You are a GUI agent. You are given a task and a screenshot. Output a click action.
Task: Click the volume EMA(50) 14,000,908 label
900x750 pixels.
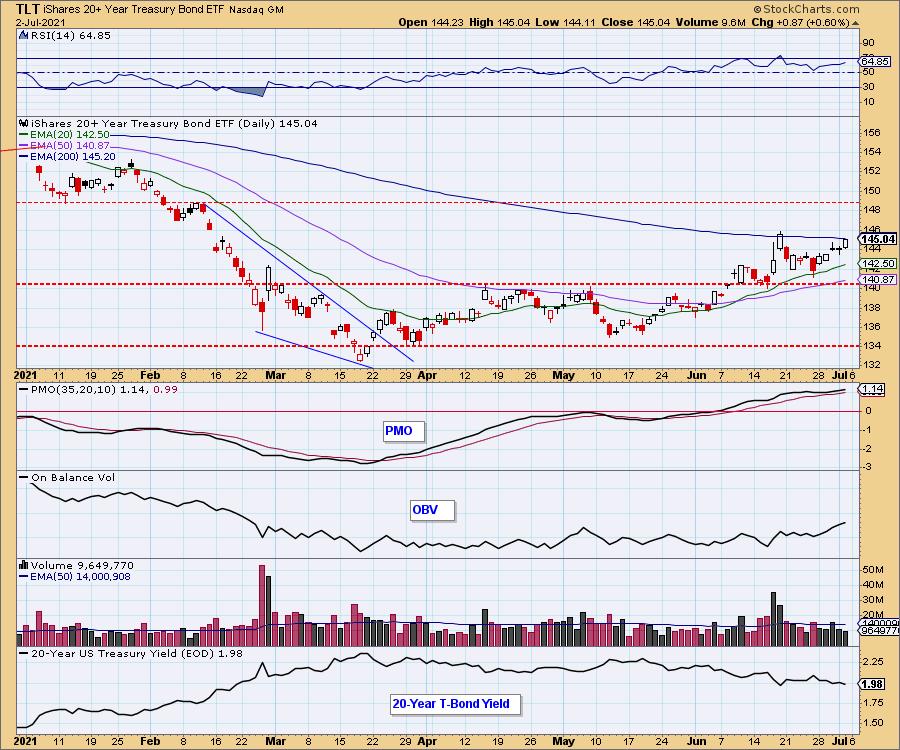(x=75, y=577)
